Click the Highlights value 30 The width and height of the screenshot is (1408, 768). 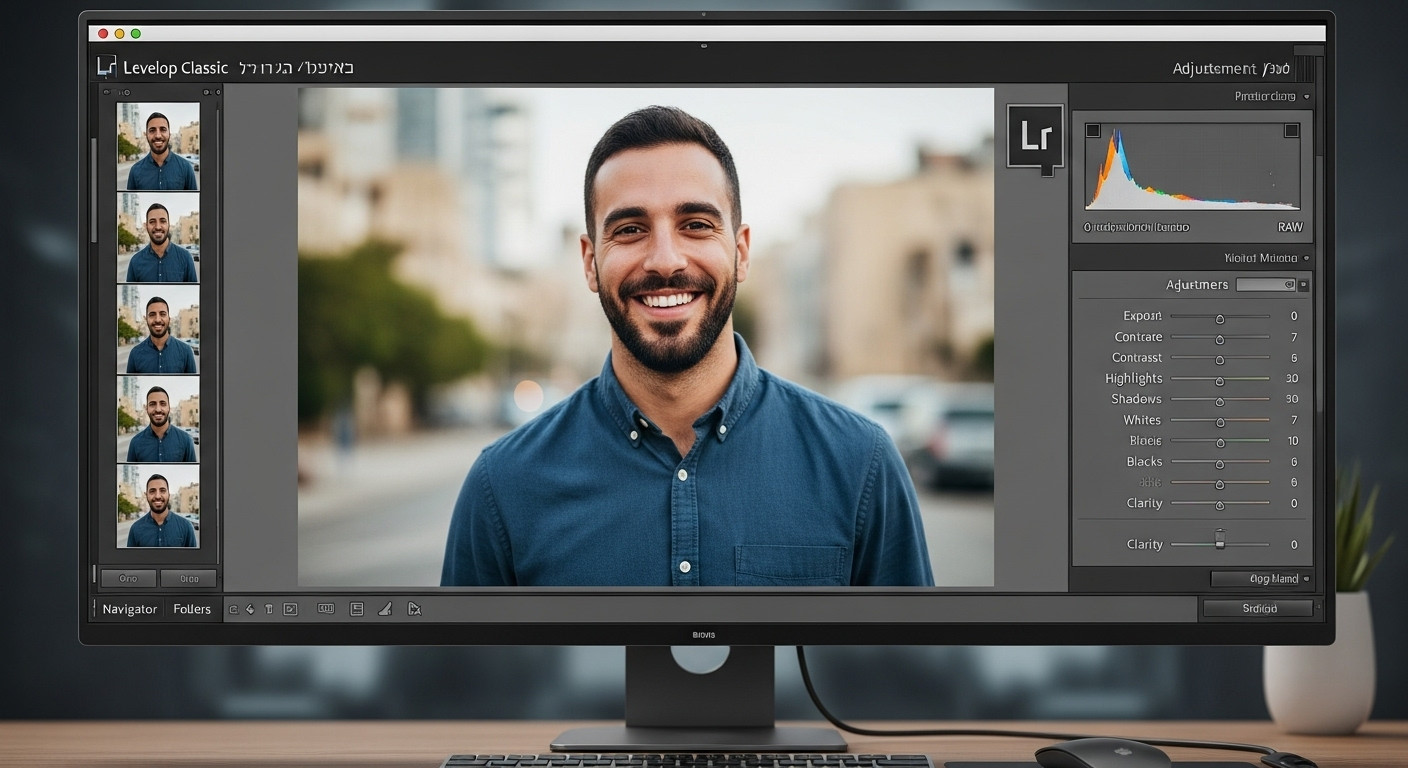1292,378
